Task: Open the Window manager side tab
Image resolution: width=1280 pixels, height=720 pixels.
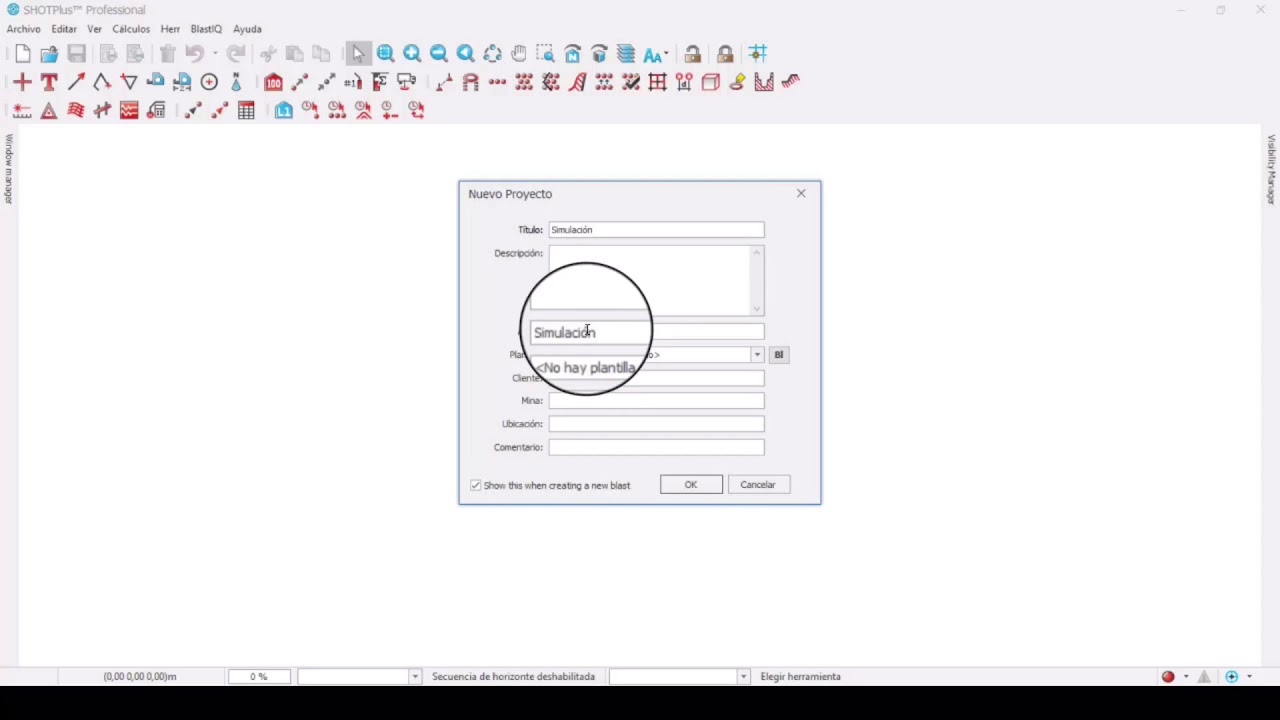Action: coord(8,169)
